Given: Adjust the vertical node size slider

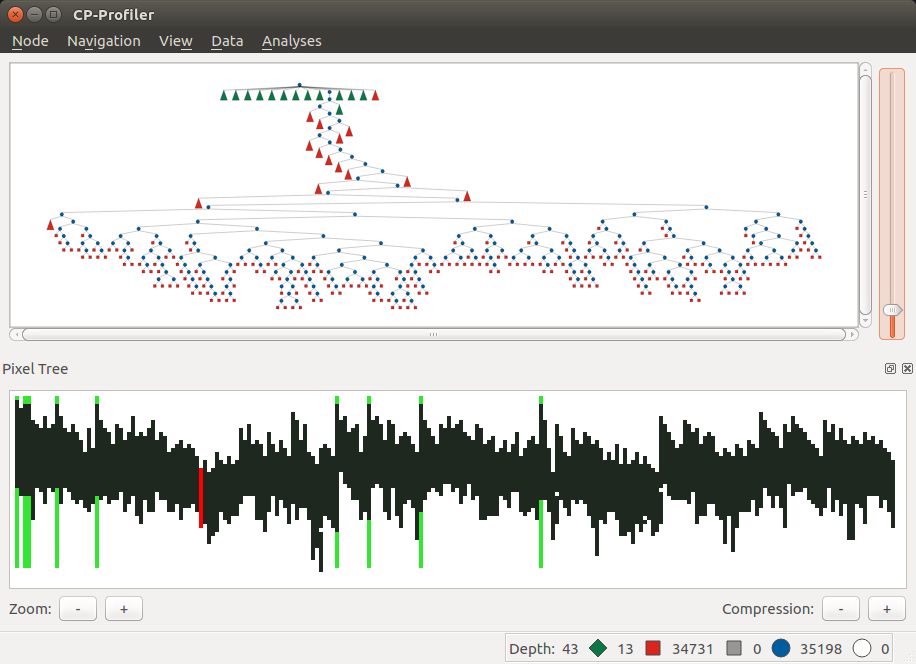Looking at the screenshot, I should [x=891, y=312].
